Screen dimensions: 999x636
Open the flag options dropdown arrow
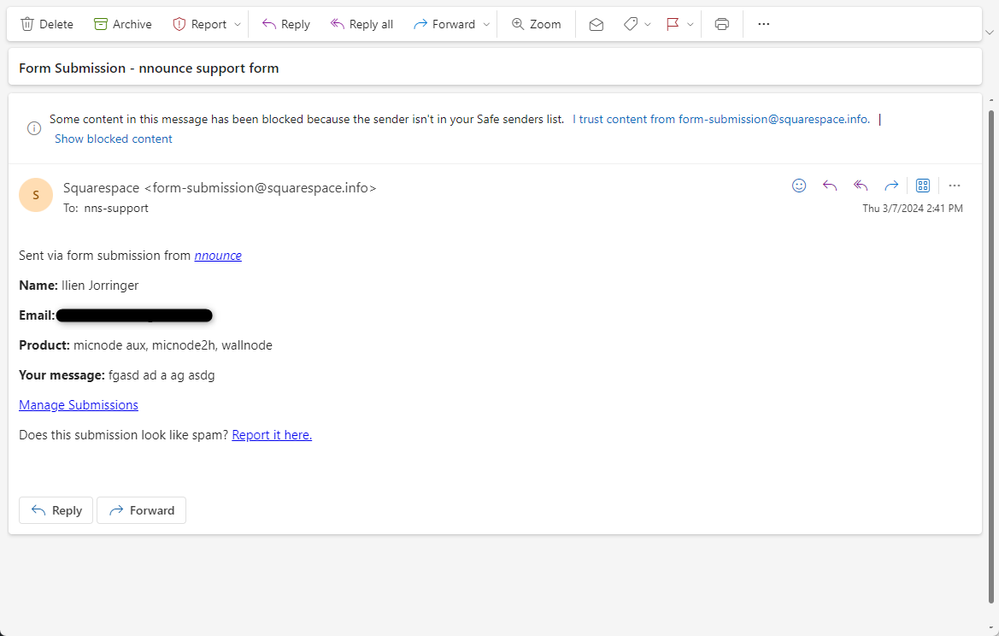(690, 24)
